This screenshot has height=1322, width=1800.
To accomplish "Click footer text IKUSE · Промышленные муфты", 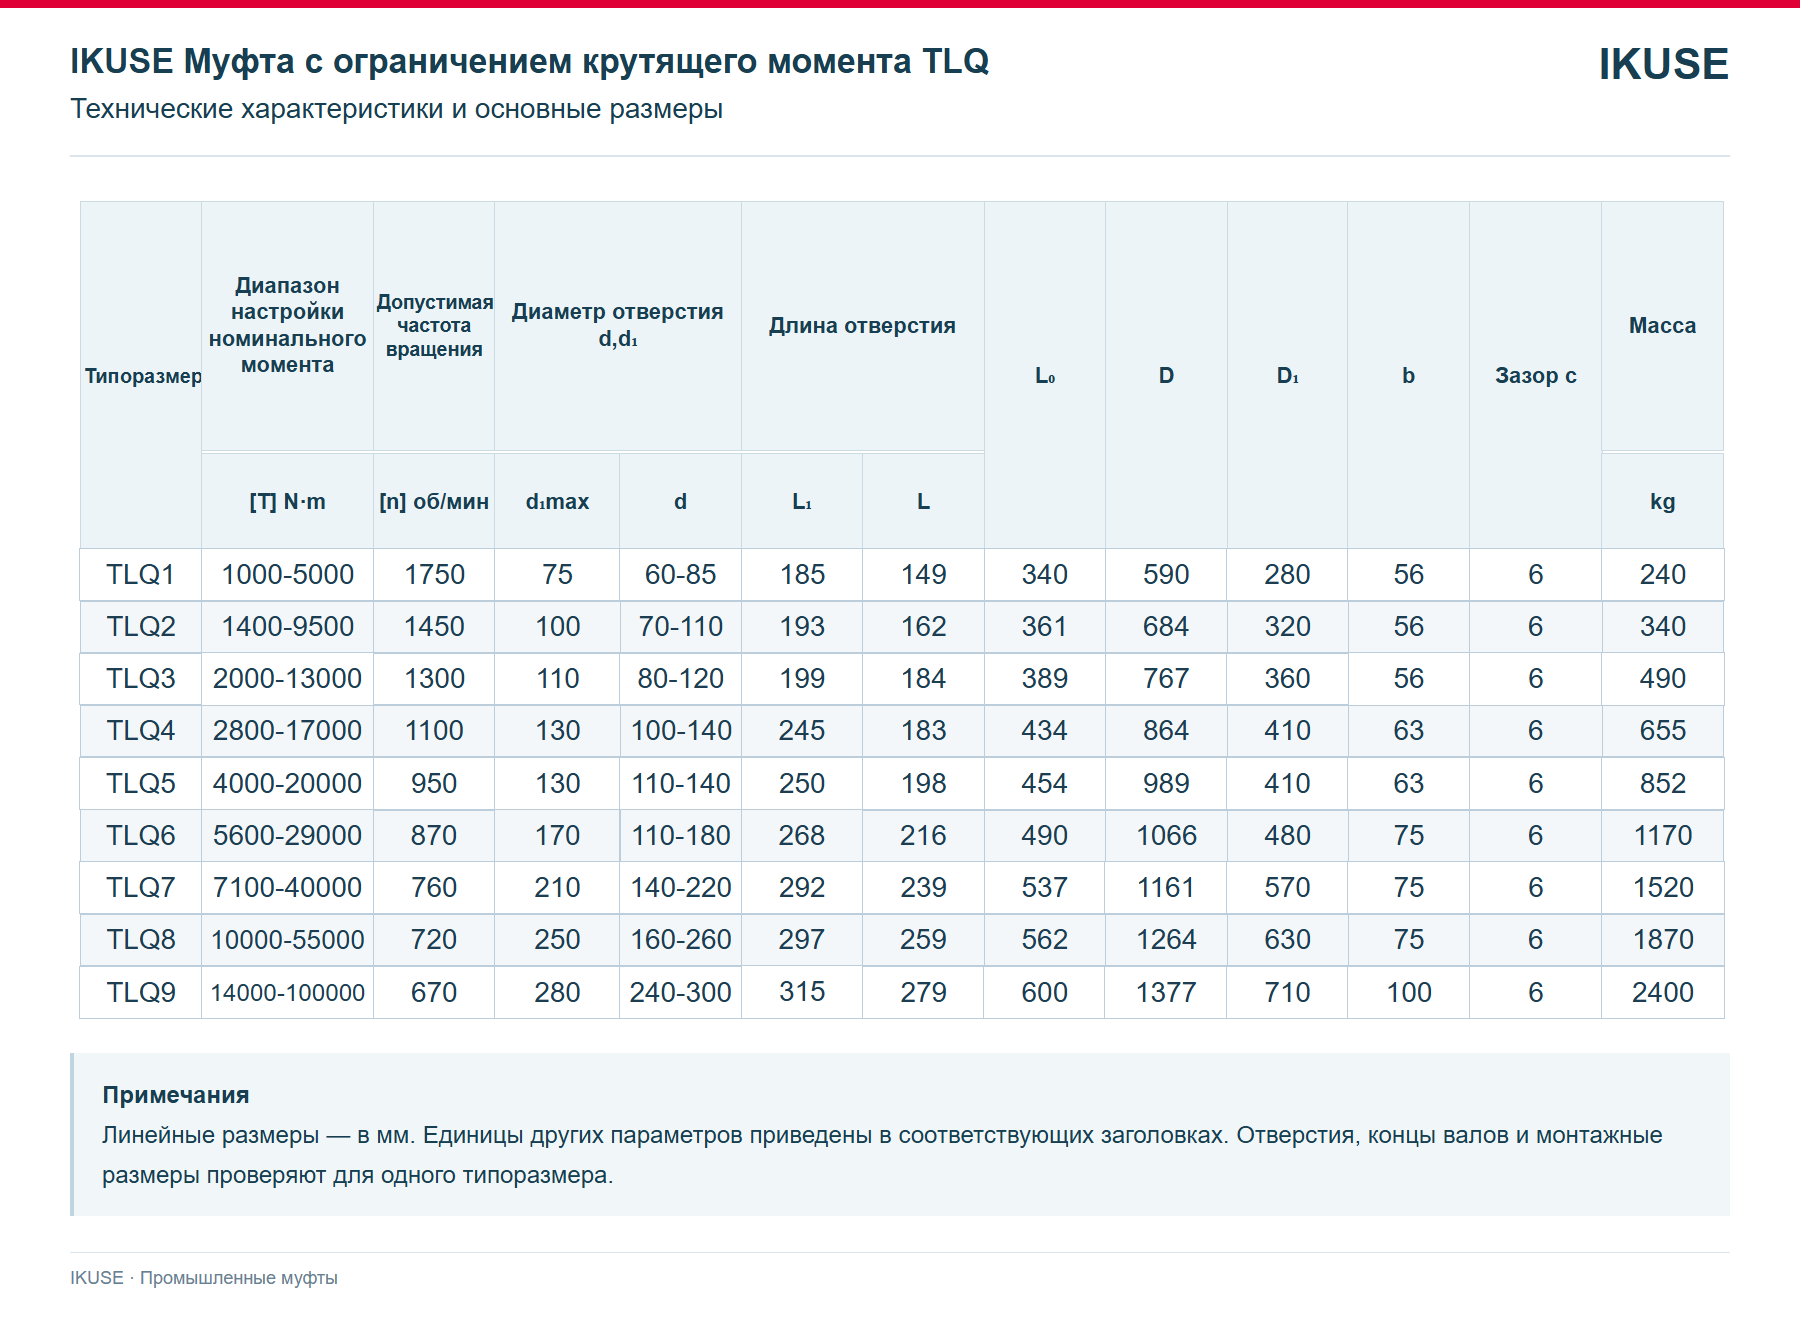I will pos(204,1278).
